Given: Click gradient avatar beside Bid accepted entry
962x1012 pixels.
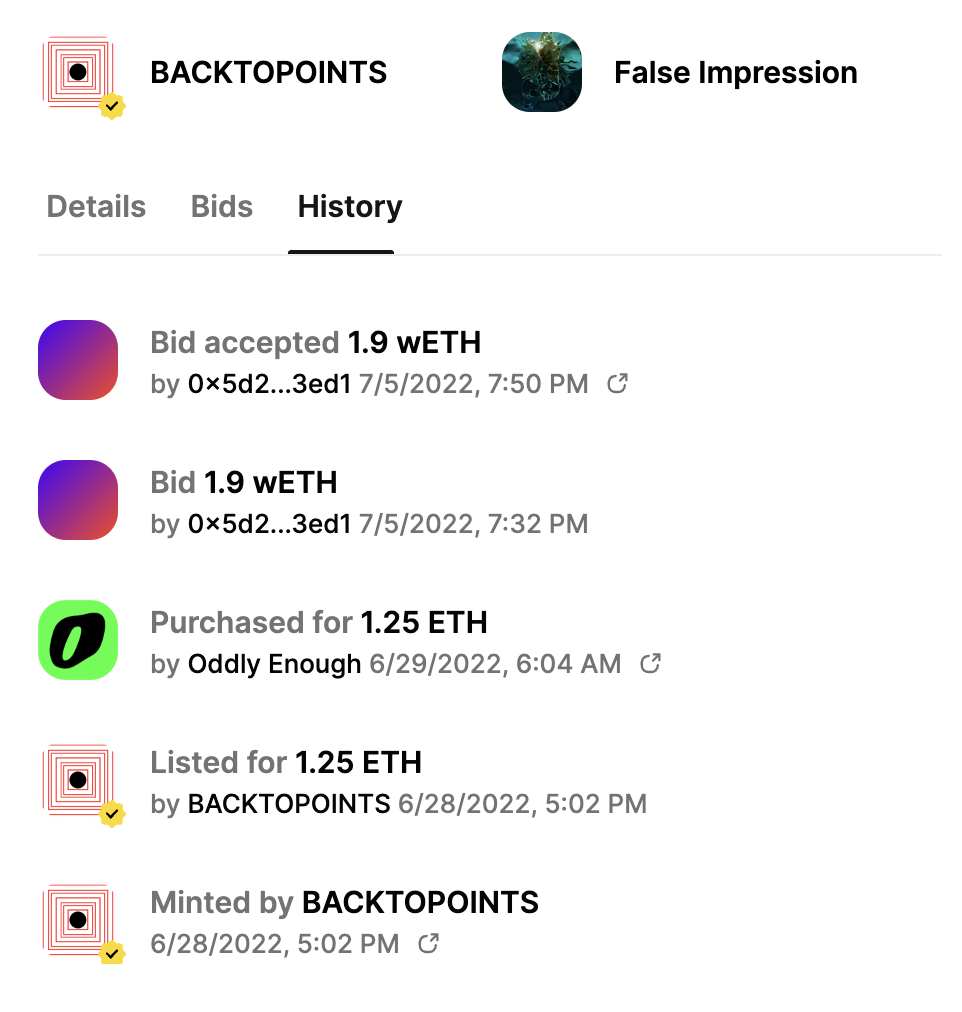Looking at the screenshot, I should [x=78, y=360].
